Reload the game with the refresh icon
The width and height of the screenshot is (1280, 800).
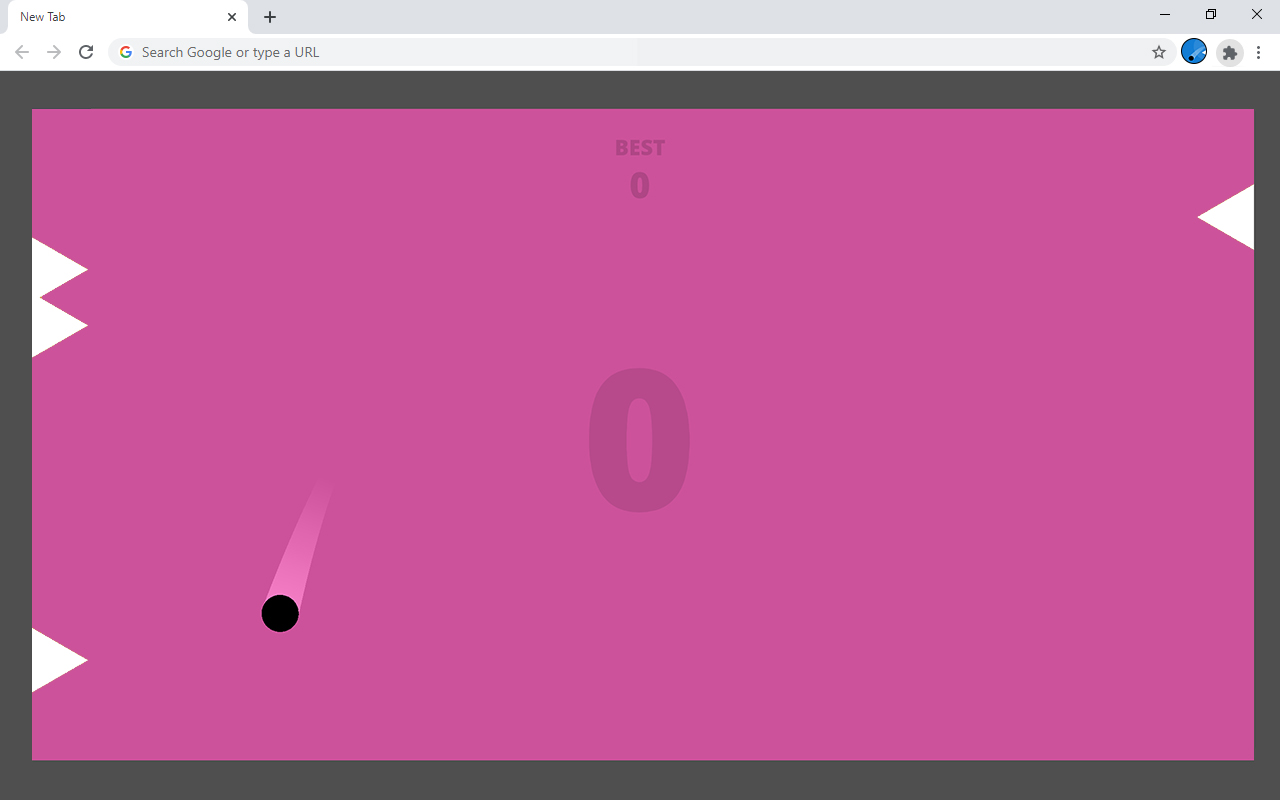[85, 52]
